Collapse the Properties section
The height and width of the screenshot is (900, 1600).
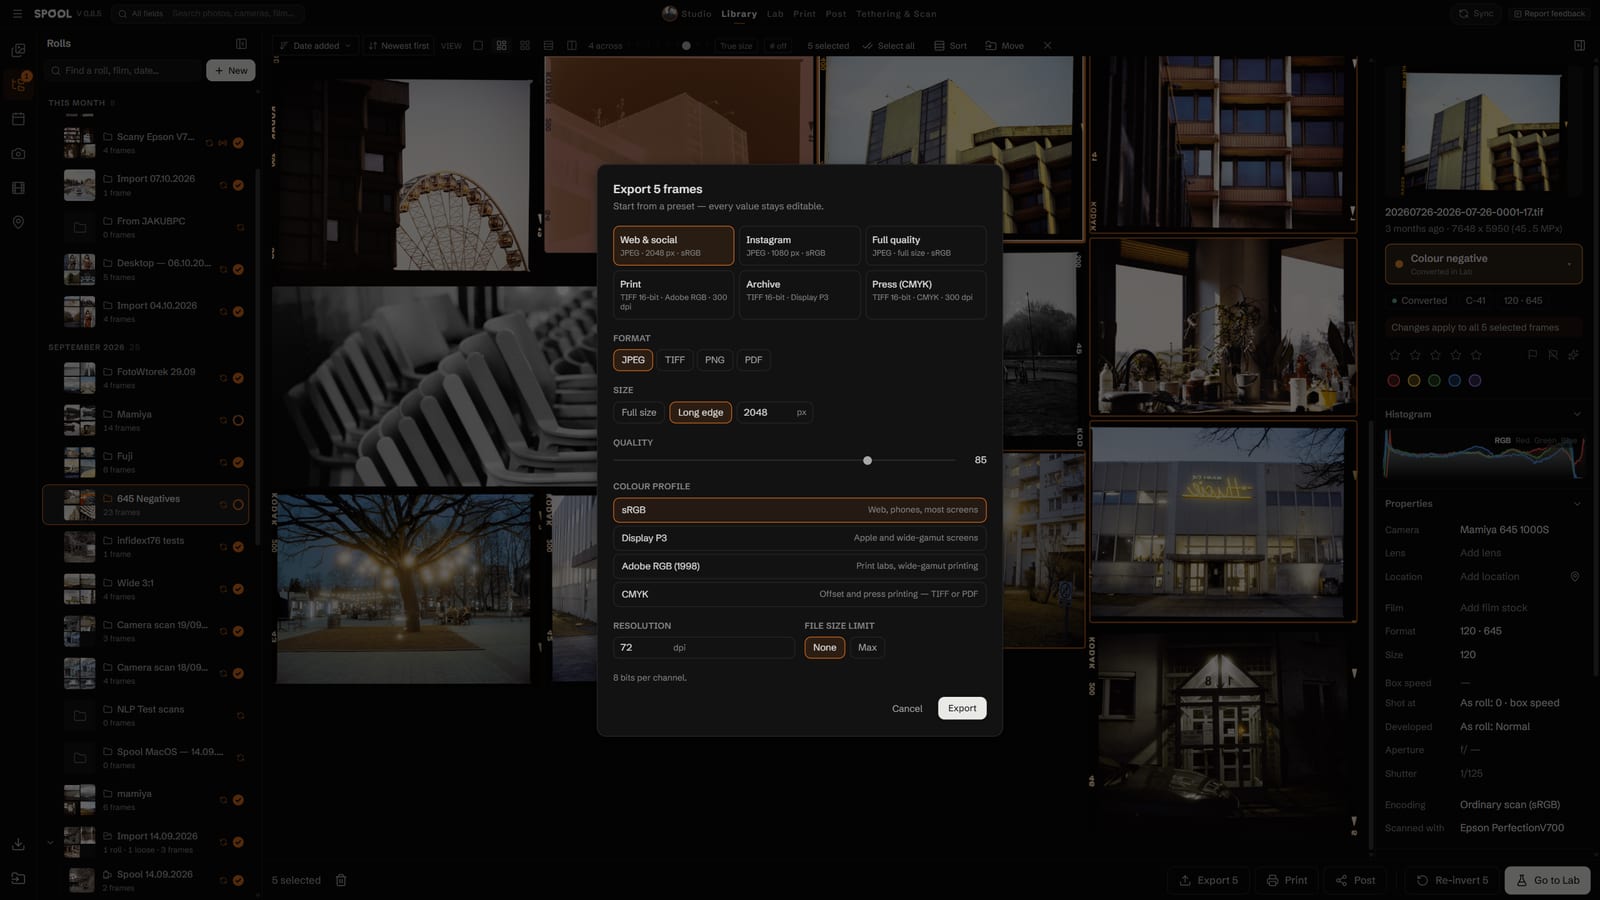pyautogui.click(x=1577, y=504)
